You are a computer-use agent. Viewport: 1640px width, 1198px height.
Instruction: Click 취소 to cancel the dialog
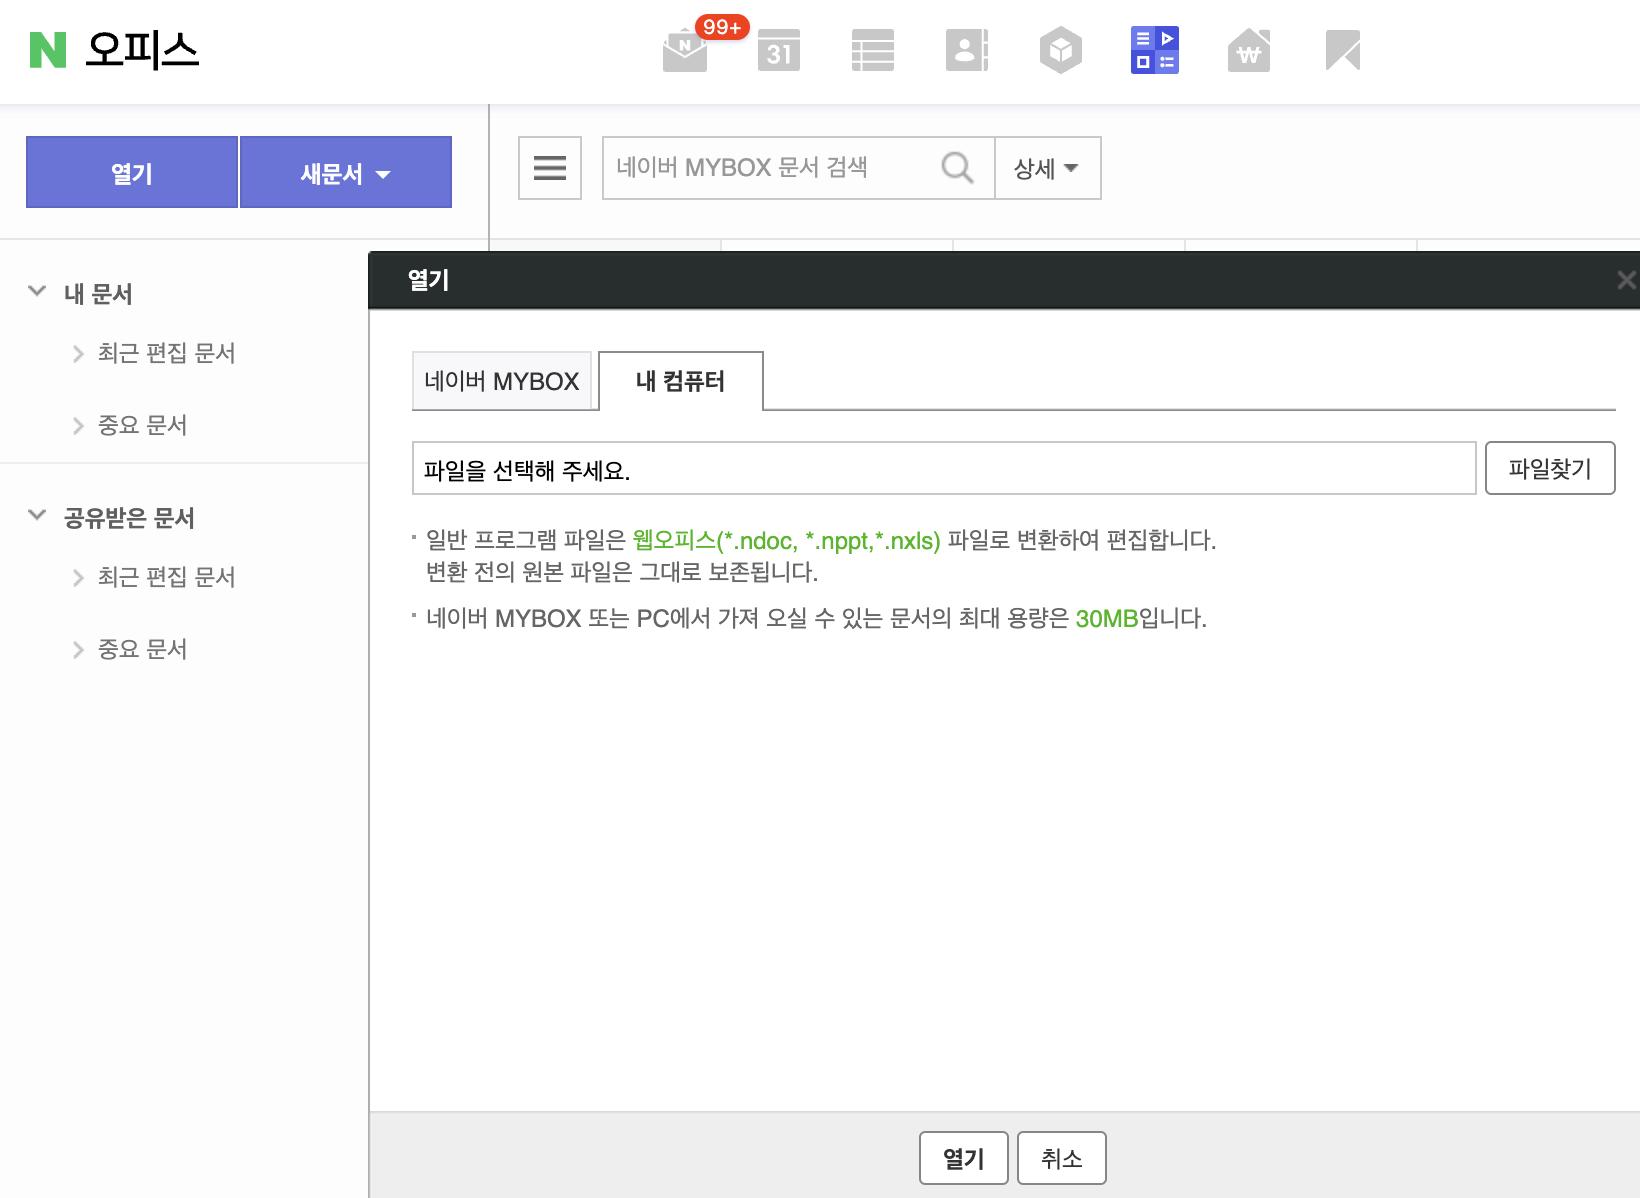pos(1062,1158)
